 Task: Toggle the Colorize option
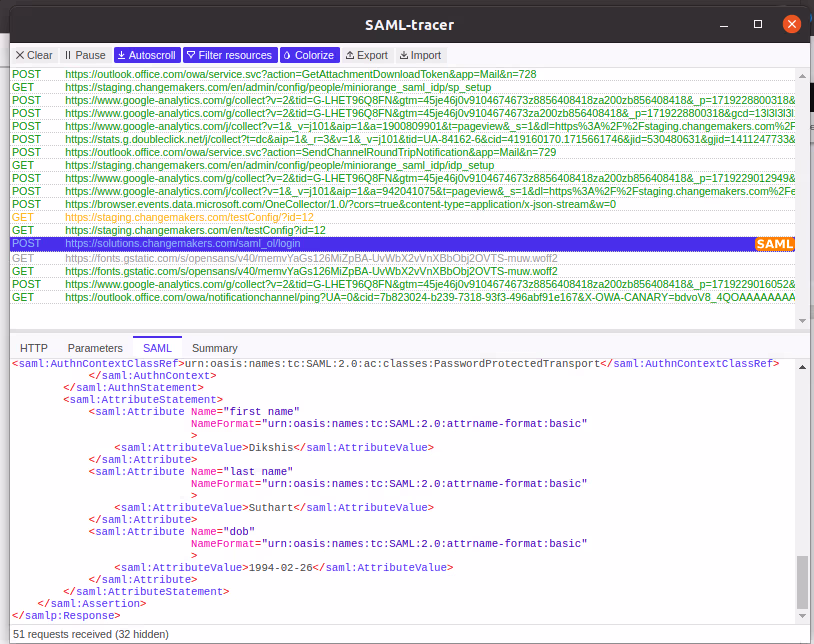click(x=309, y=55)
